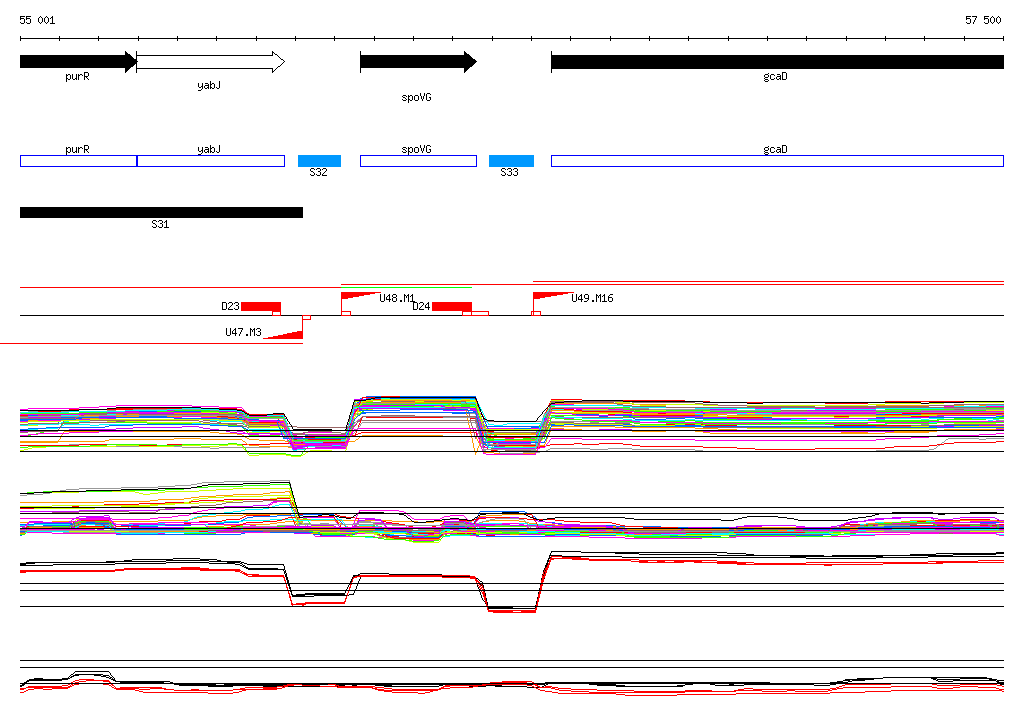
Task: Click the green line above D24
Action: tap(406, 287)
